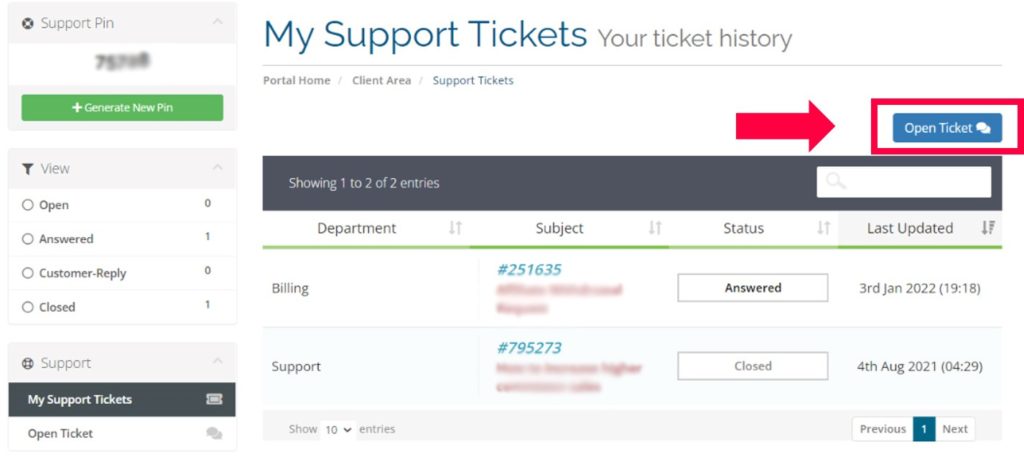Screen dimensions: 1024x457
Task: Focus the ticket search field
Action: 904,181
